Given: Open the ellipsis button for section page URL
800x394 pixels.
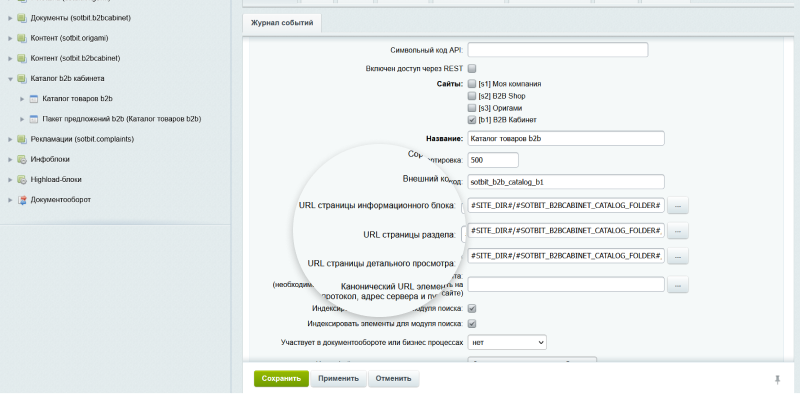Looking at the screenshot, I should [678, 231].
